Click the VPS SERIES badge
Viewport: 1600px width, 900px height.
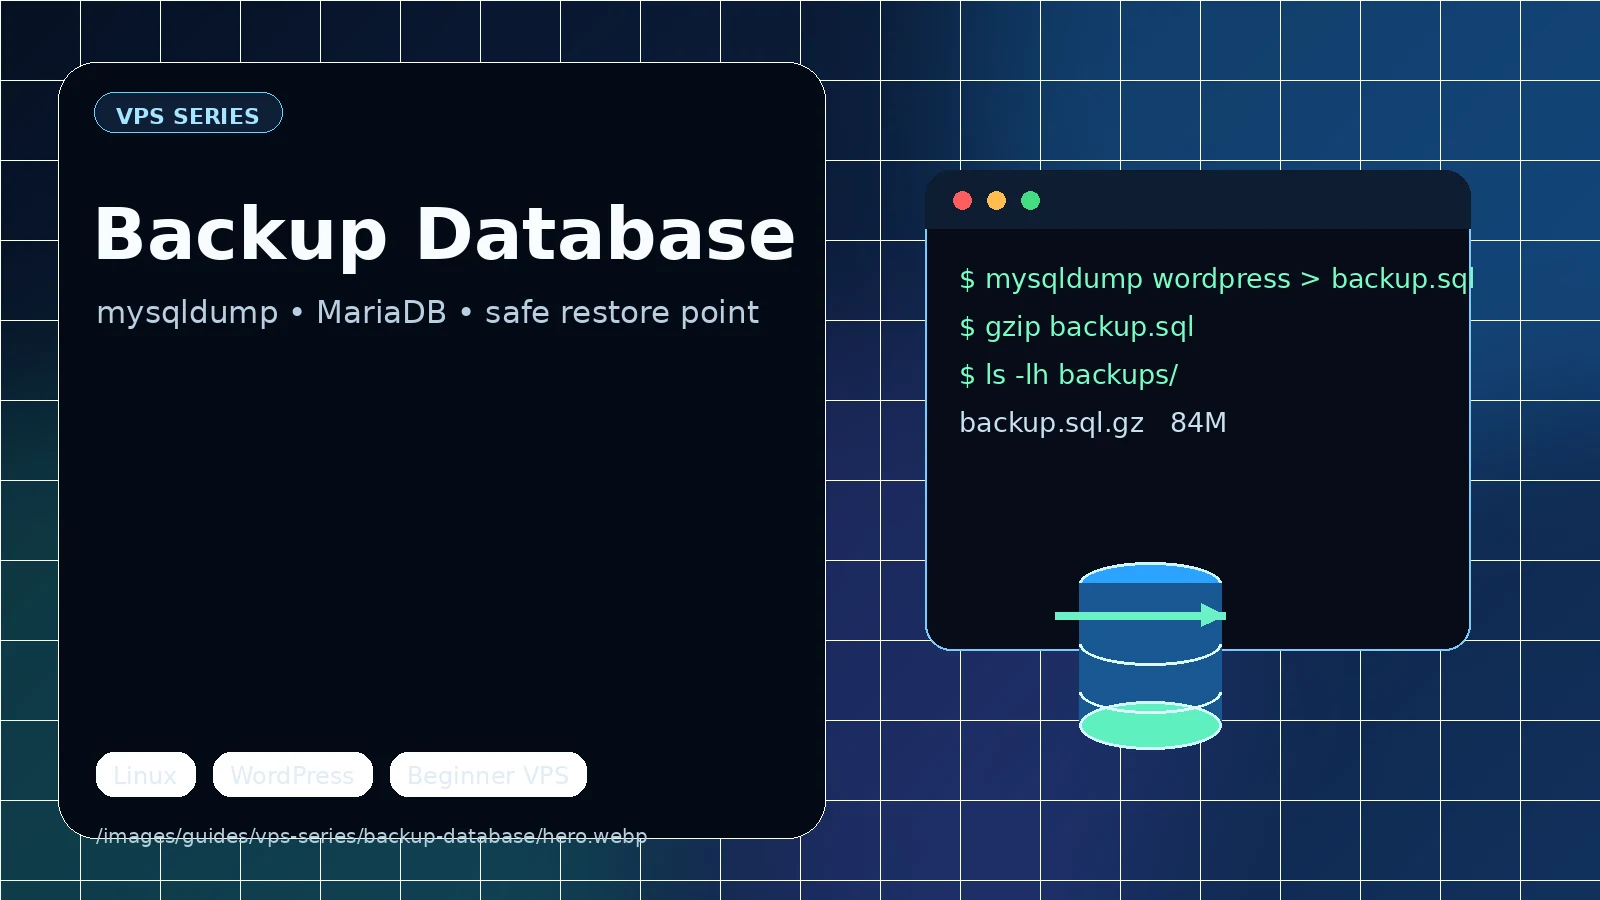pos(188,113)
